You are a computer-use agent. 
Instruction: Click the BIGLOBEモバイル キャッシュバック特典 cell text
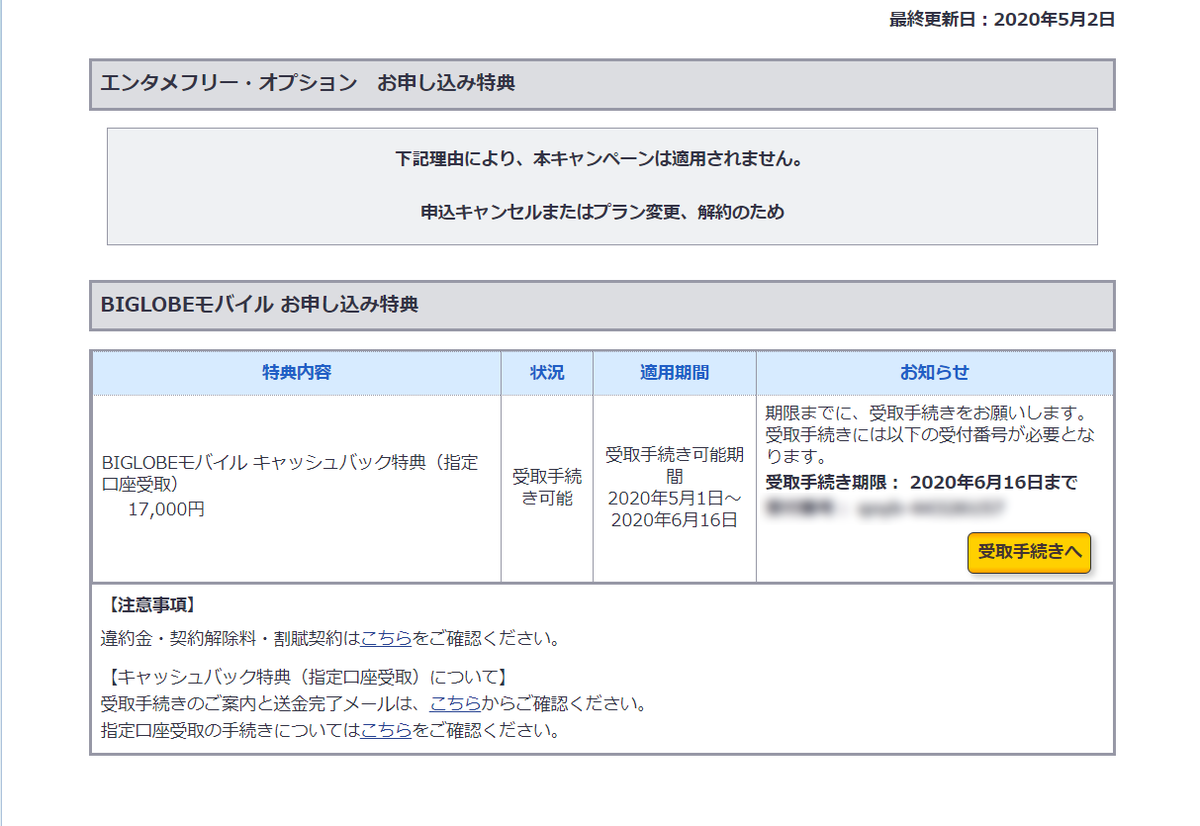coord(290,474)
